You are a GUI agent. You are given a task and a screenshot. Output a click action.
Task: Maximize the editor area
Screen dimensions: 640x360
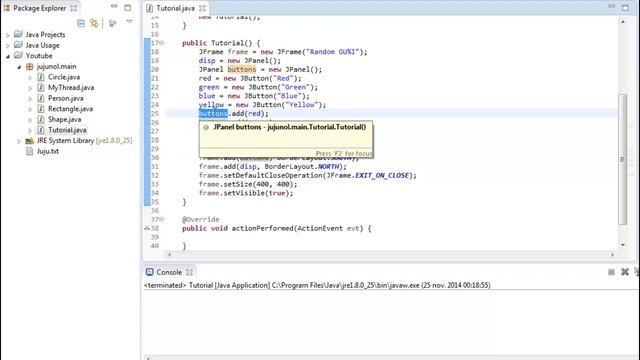pyautogui.click(x=625, y=7)
